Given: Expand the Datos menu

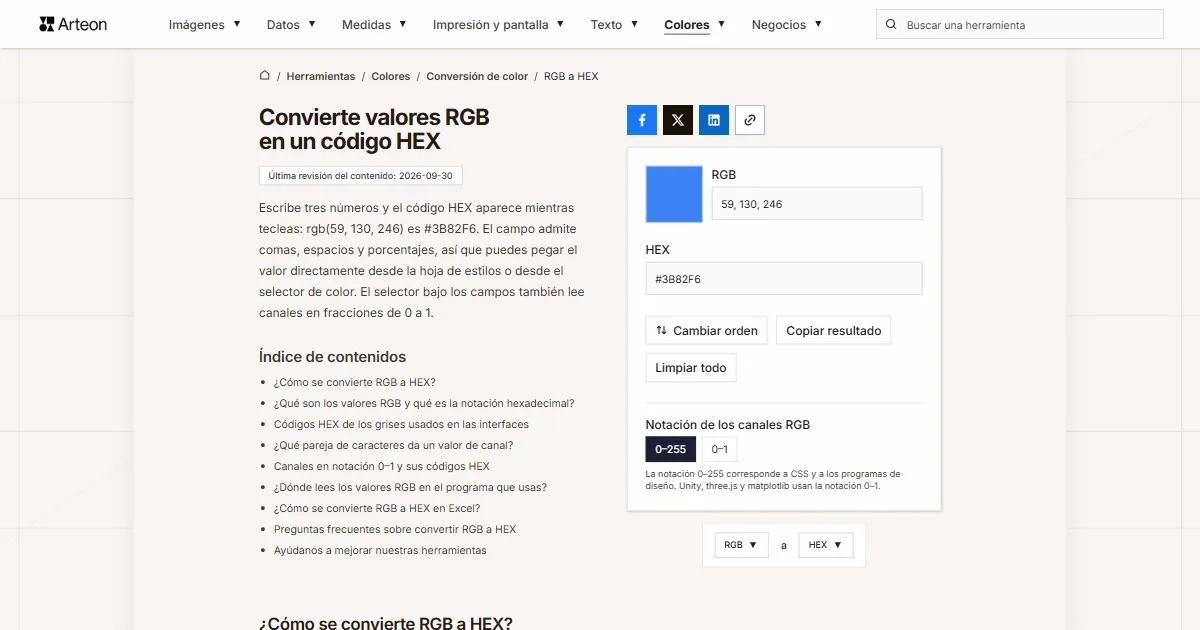Looking at the screenshot, I should tap(291, 25).
